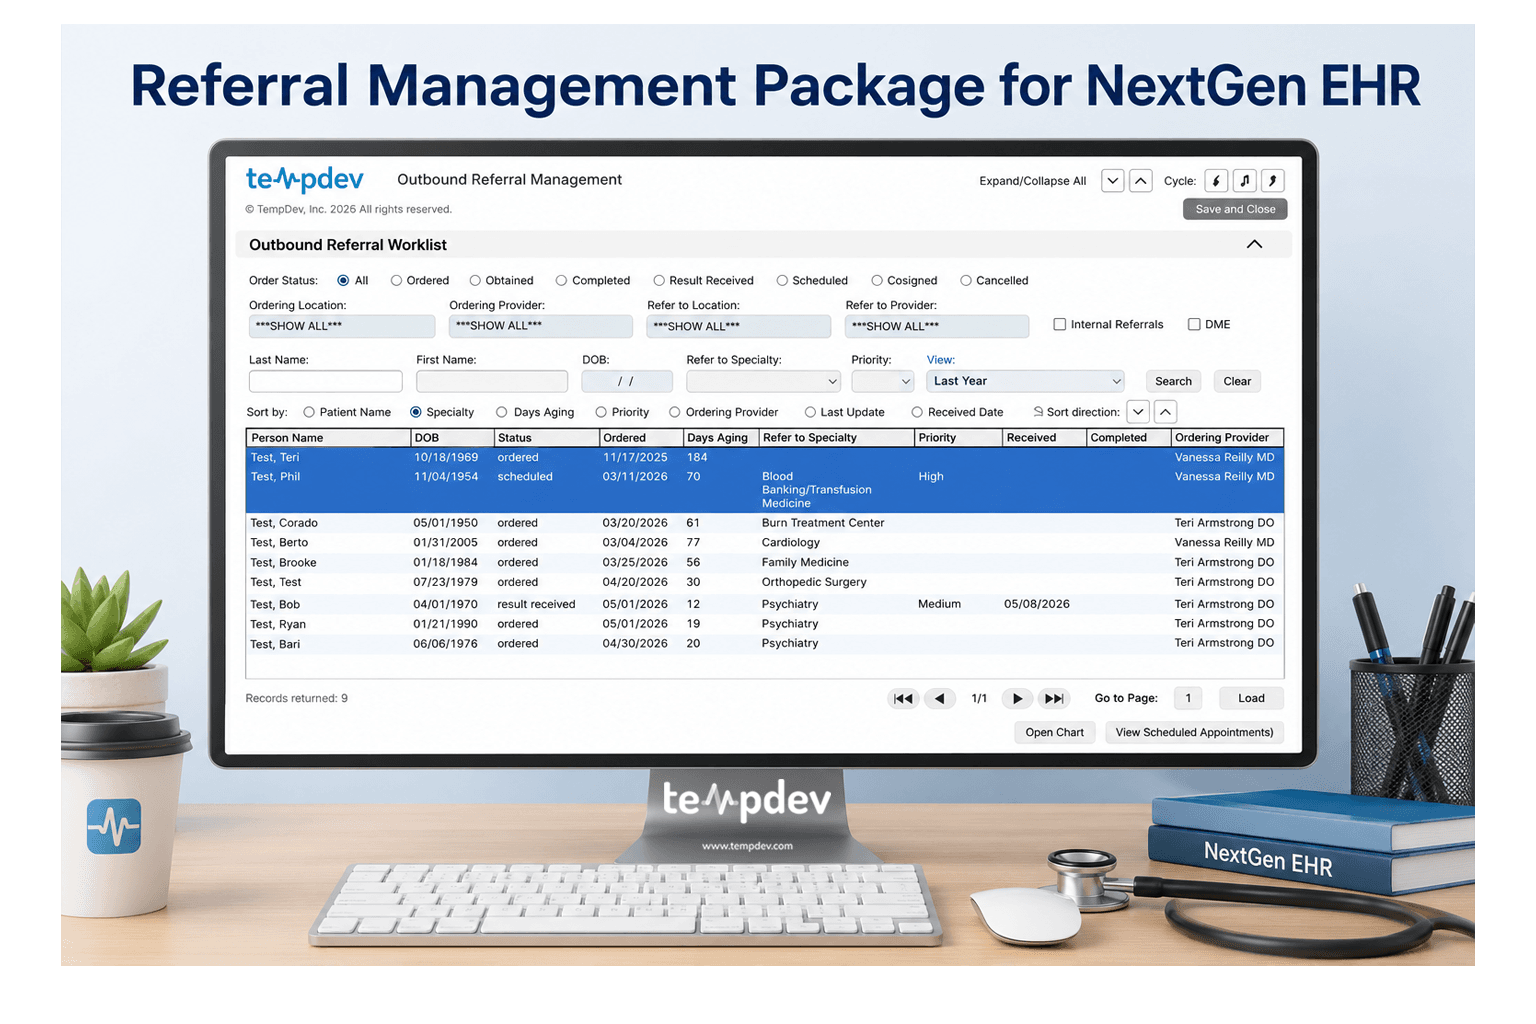Open the Ordering Location field

(x=342, y=326)
